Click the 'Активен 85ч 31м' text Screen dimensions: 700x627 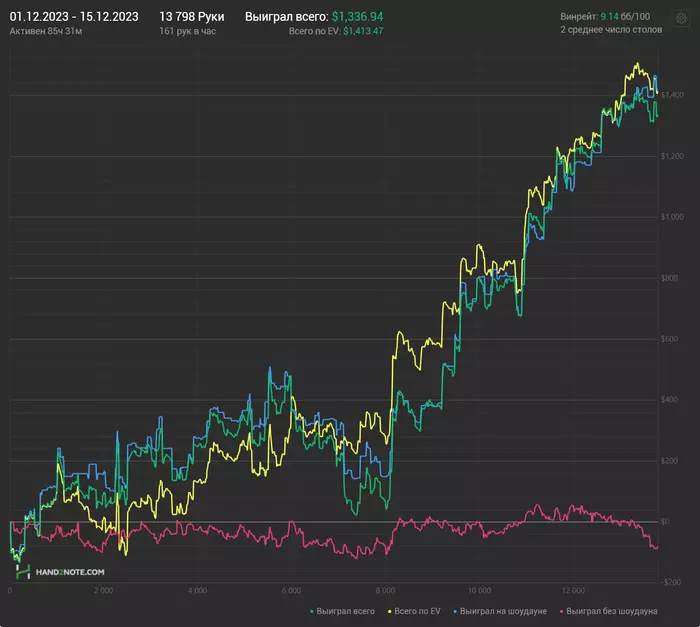46,31
